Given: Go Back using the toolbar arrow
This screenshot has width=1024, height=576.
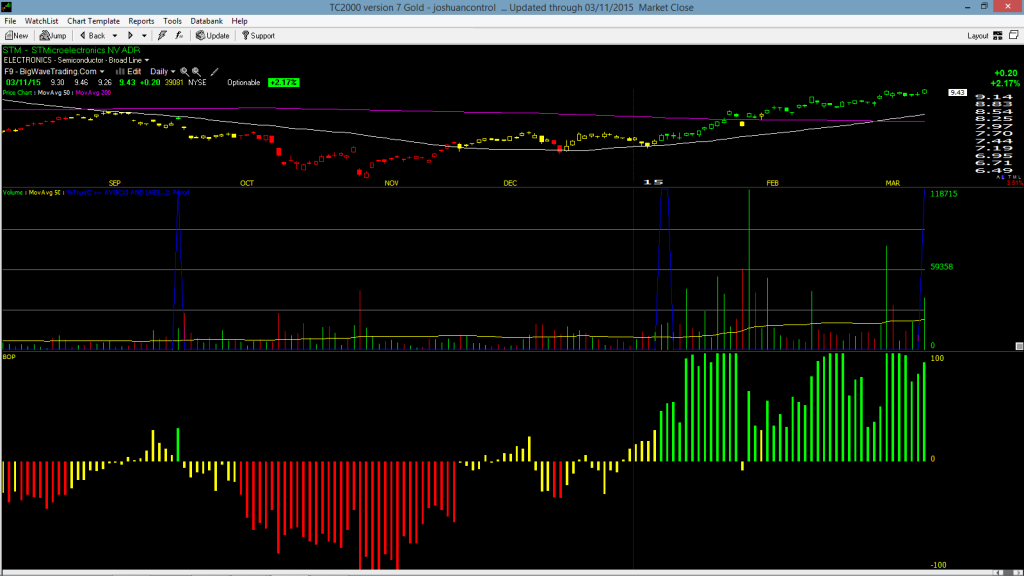Looking at the screenshot, I should [x=92, y=36].
